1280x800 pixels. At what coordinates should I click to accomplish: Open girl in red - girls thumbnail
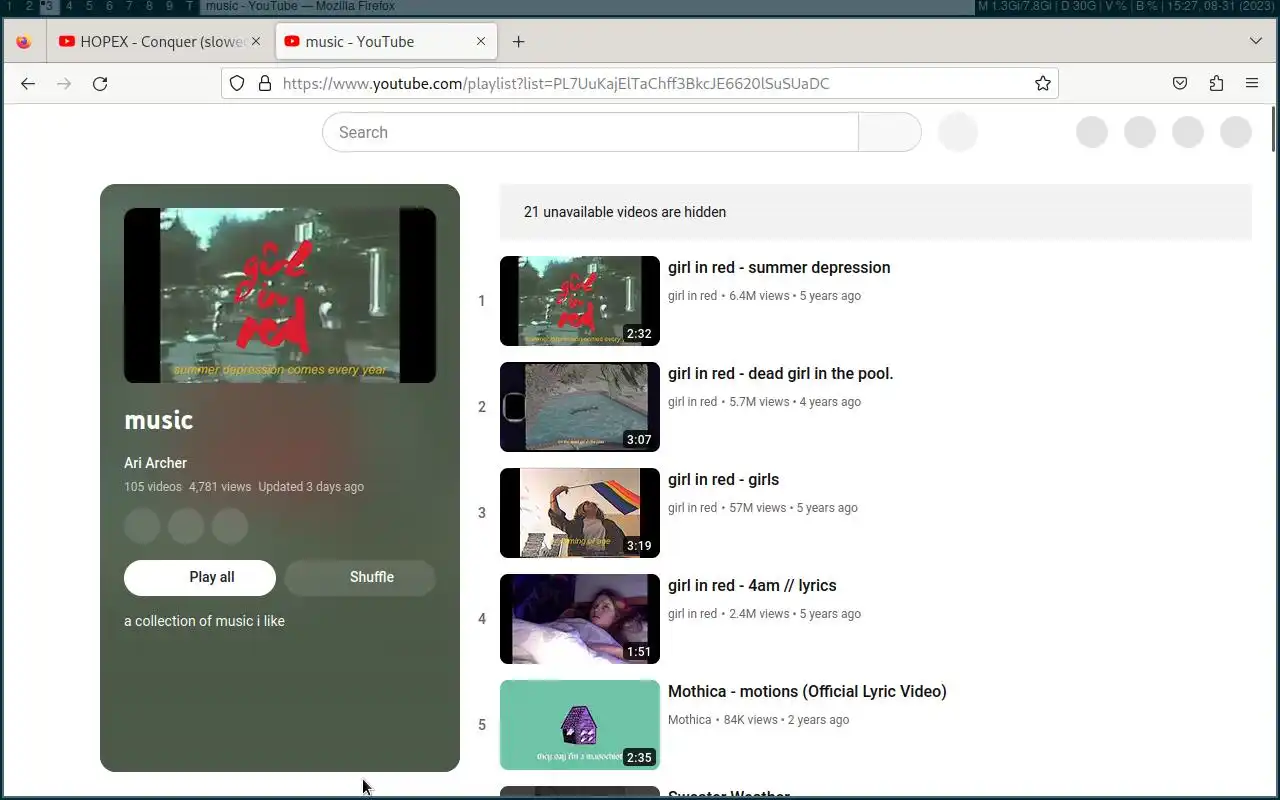pyautogui.click(x=580, y=513)
